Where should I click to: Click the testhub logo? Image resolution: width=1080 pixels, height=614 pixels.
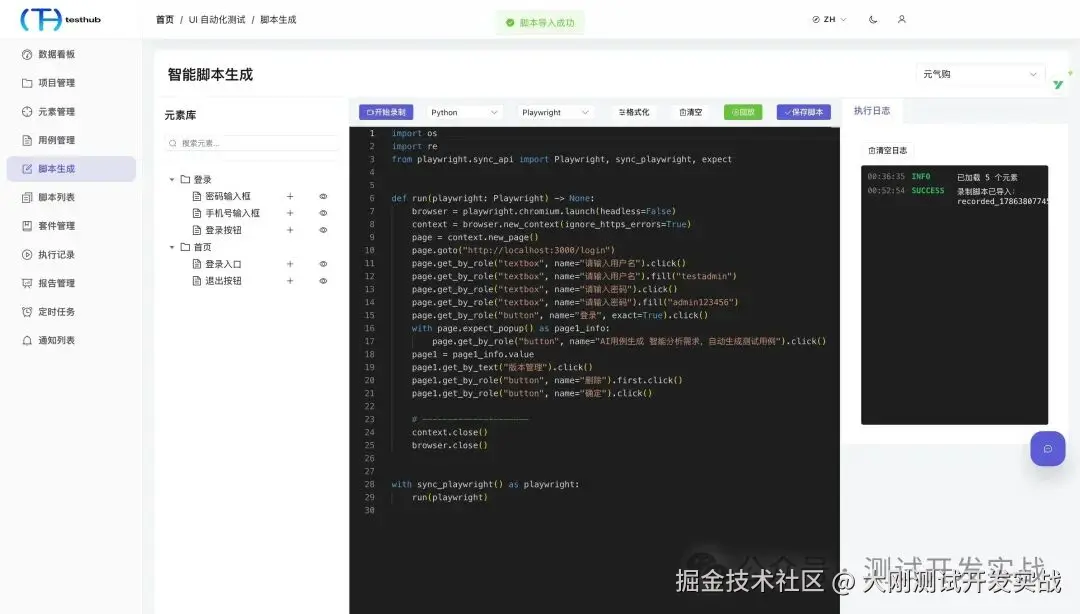coord(61,19)
